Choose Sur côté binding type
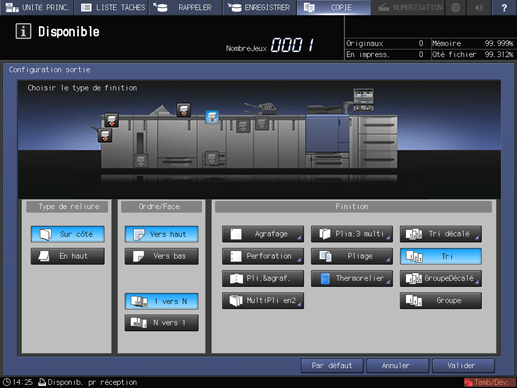The width and height of the screenshot is (517, 388). 68,234
